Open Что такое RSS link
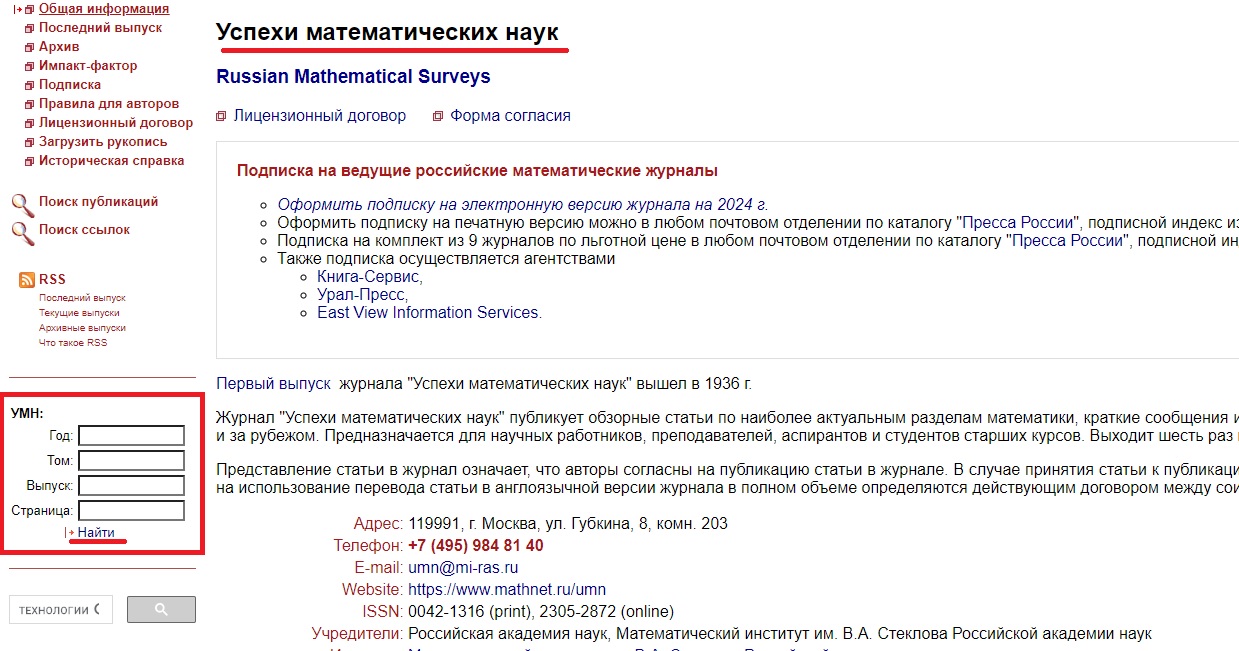The image size is (1239, 651). coord(73,343)
